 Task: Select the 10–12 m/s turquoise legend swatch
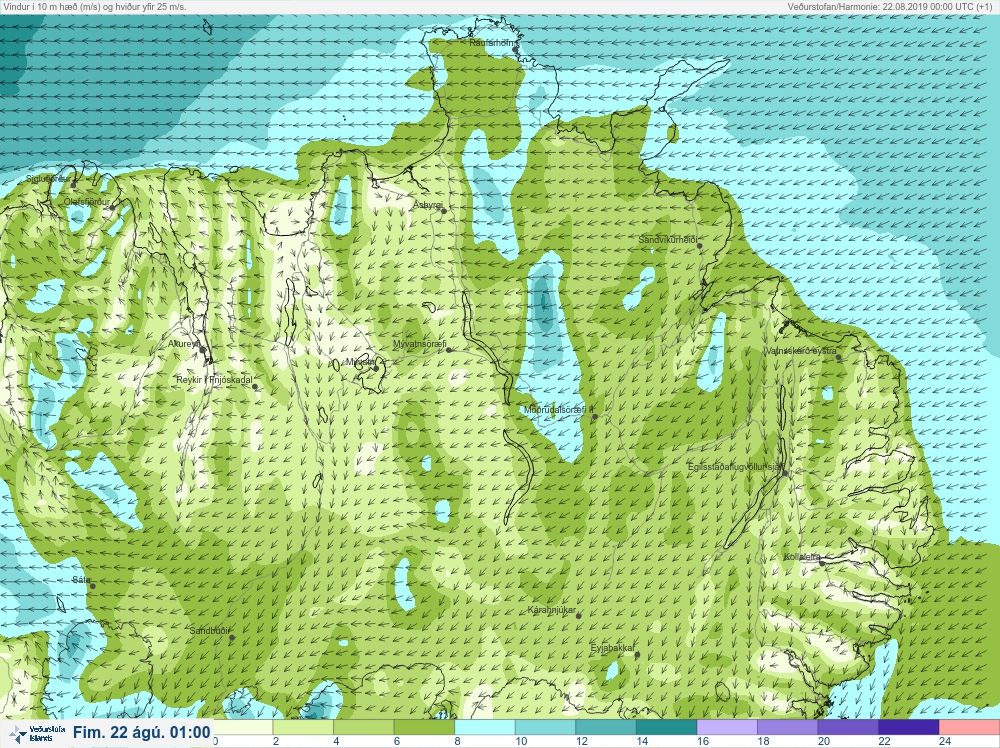tap(545, 726)
